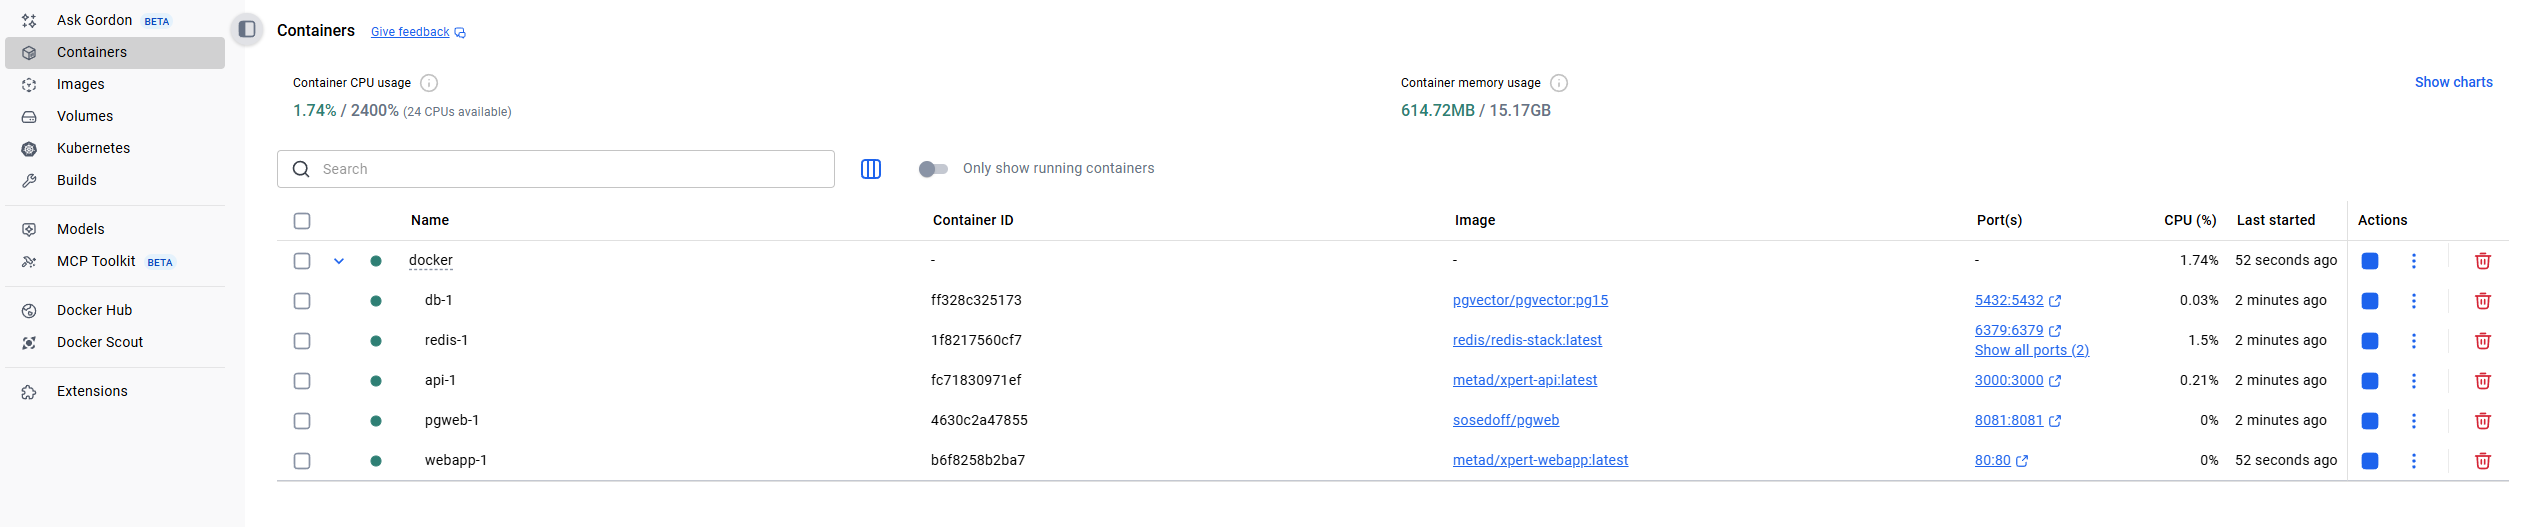Check the select-all containers checkbox
Viewport: 2532px width, 527px height.
pyautogui.click(x=302, y=221)
